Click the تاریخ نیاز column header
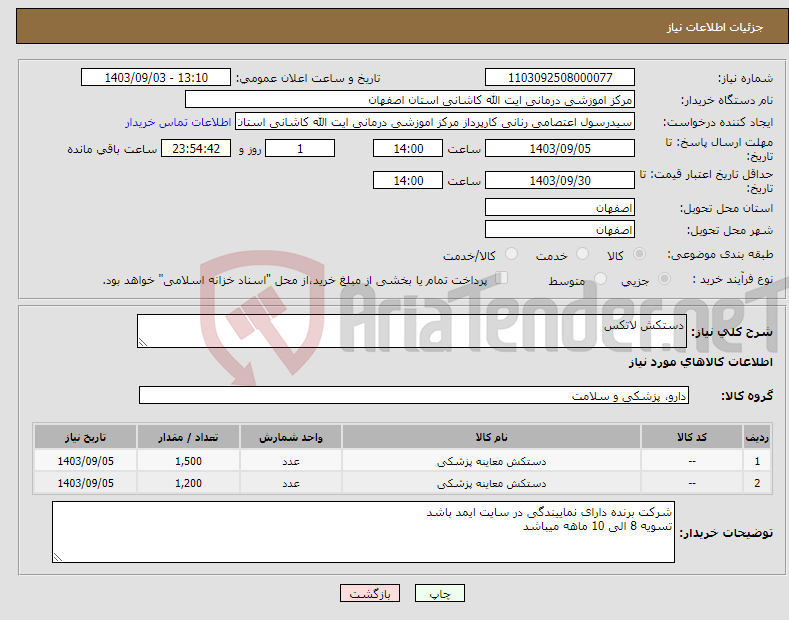 click(x=86, y=437)
